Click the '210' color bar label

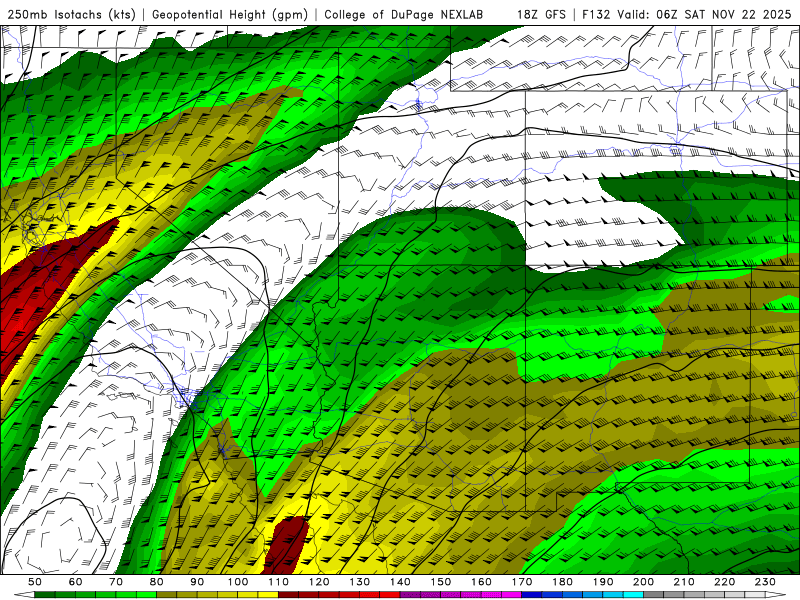pyautogui.click(x=684, y=582)
